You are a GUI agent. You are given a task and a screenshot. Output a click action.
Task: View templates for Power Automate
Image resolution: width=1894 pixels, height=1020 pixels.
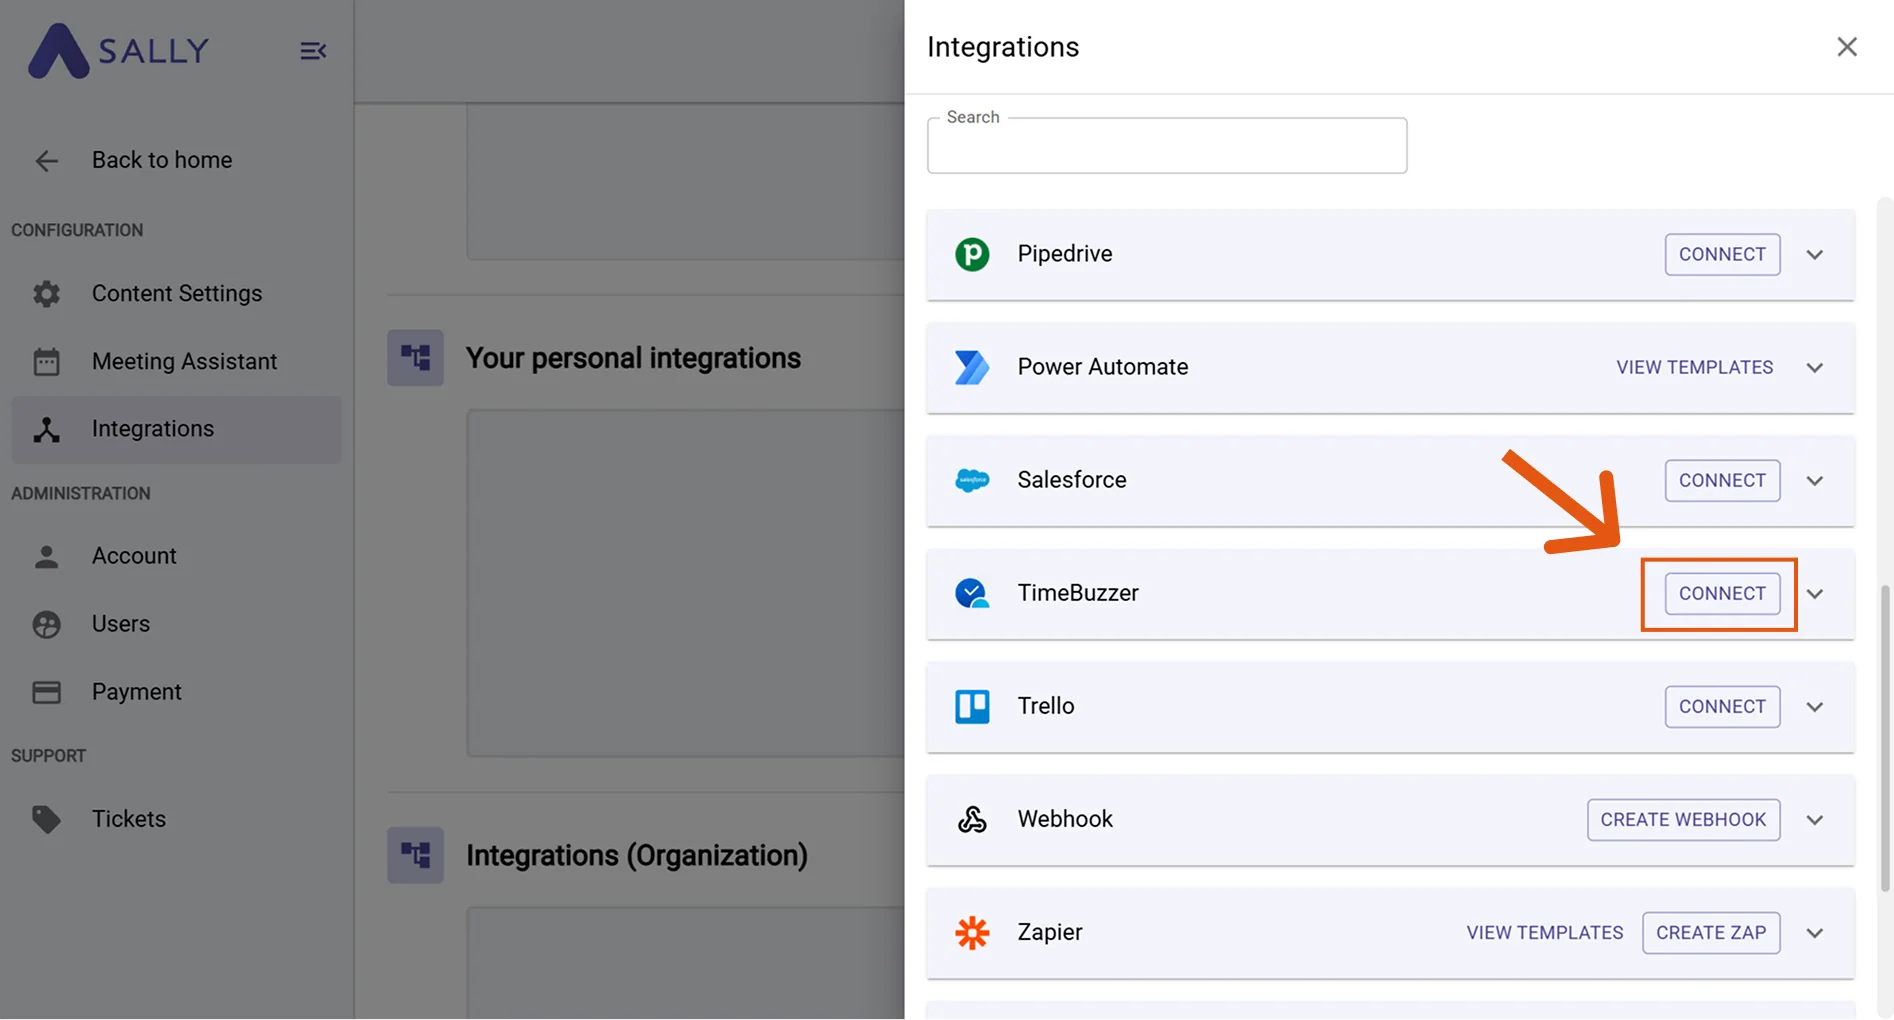click(x=1694, y=367)
